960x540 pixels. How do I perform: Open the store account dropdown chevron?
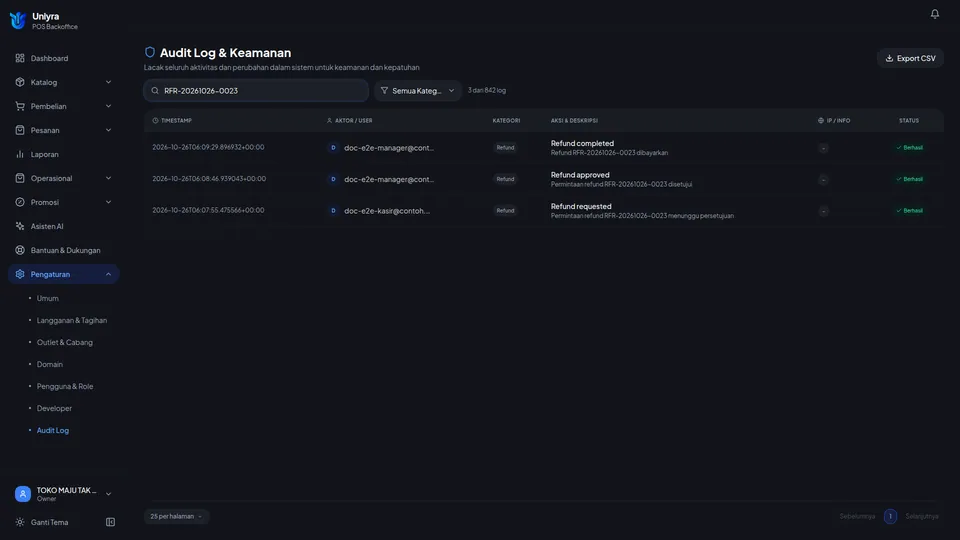click(108, 494)
